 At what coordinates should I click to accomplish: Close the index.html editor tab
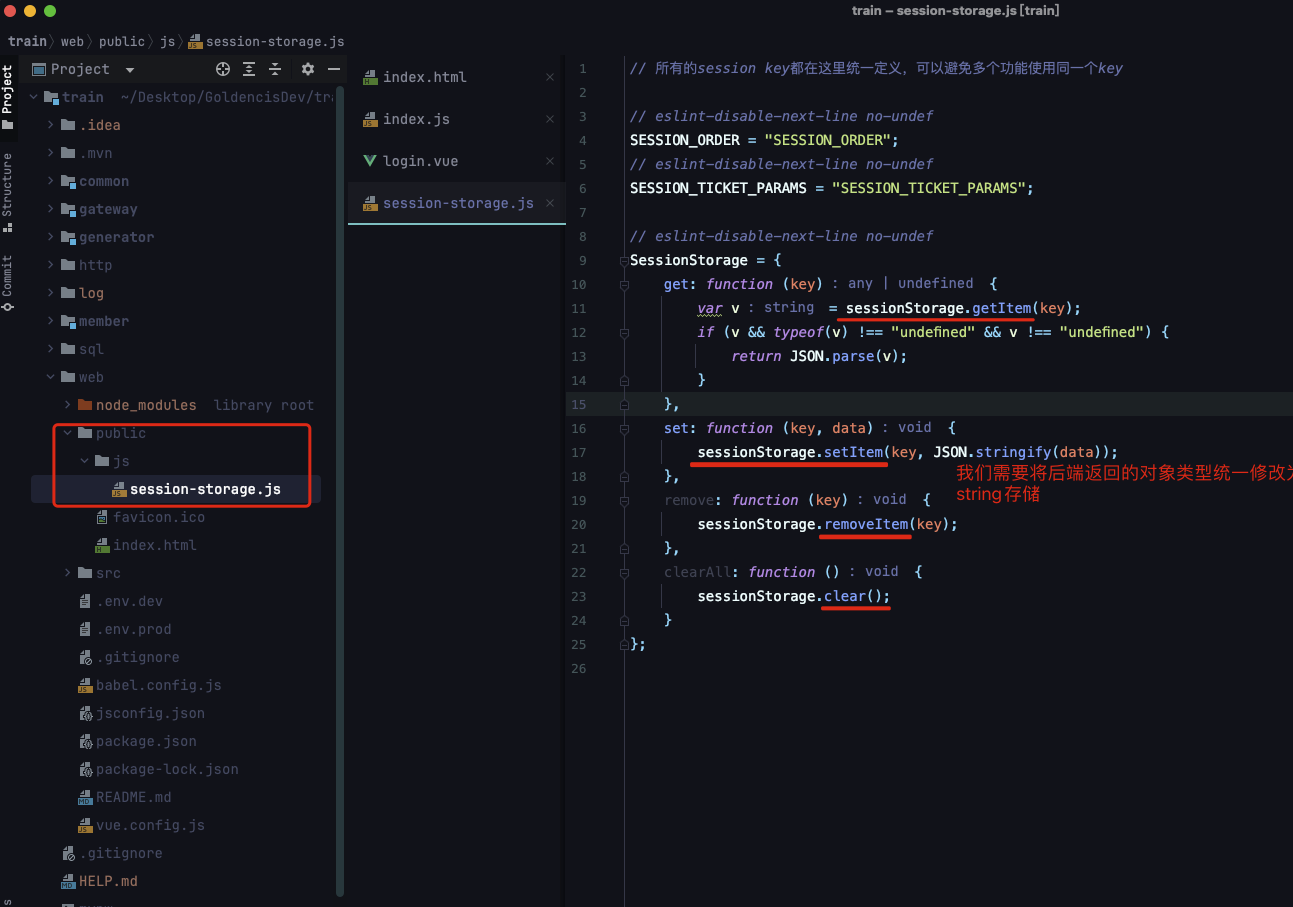point(549,77)
